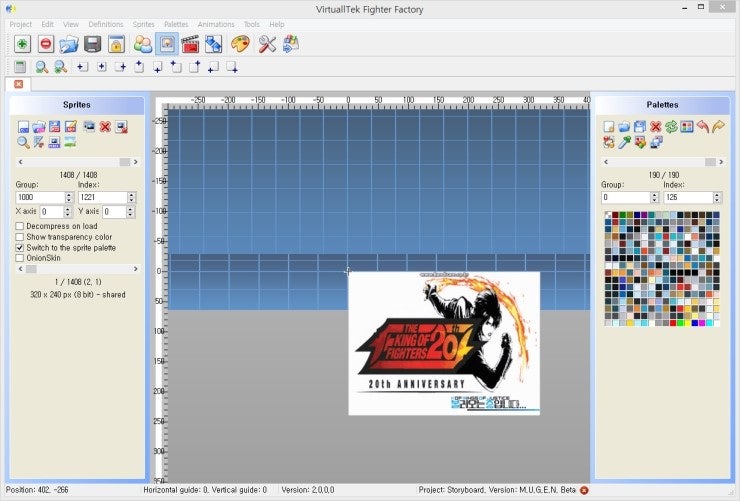
Task: Click new palette icon in Palettes panel
Action: click(609, 126)
